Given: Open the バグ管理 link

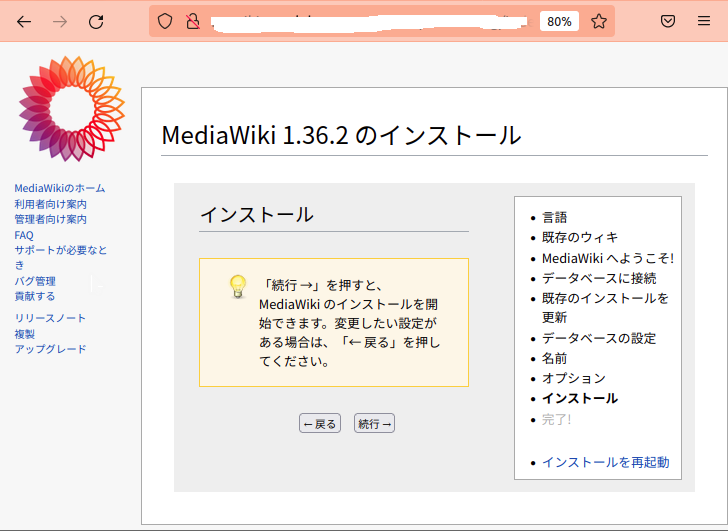Looking at the screenshot, I should pyautogui.click(x=35, y=281).
